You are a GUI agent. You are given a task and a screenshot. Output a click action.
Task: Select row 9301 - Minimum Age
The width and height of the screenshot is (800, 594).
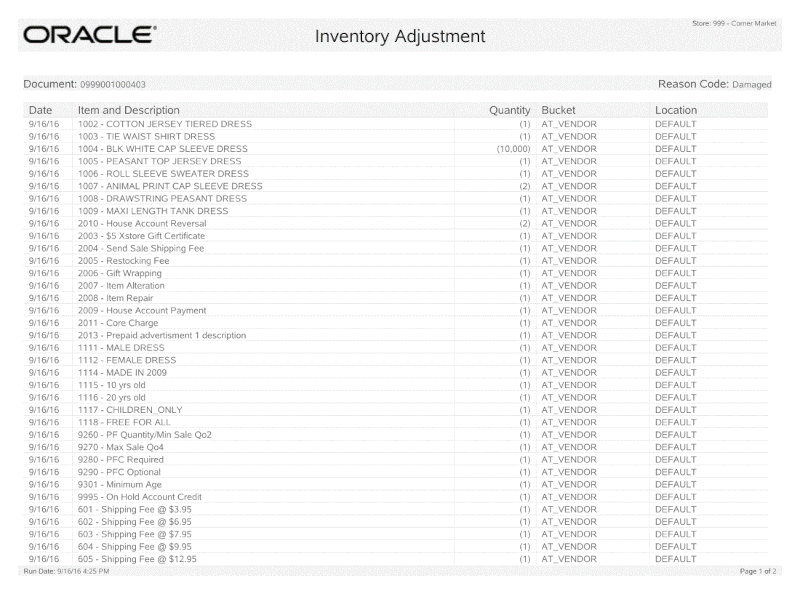coord(395,484)
